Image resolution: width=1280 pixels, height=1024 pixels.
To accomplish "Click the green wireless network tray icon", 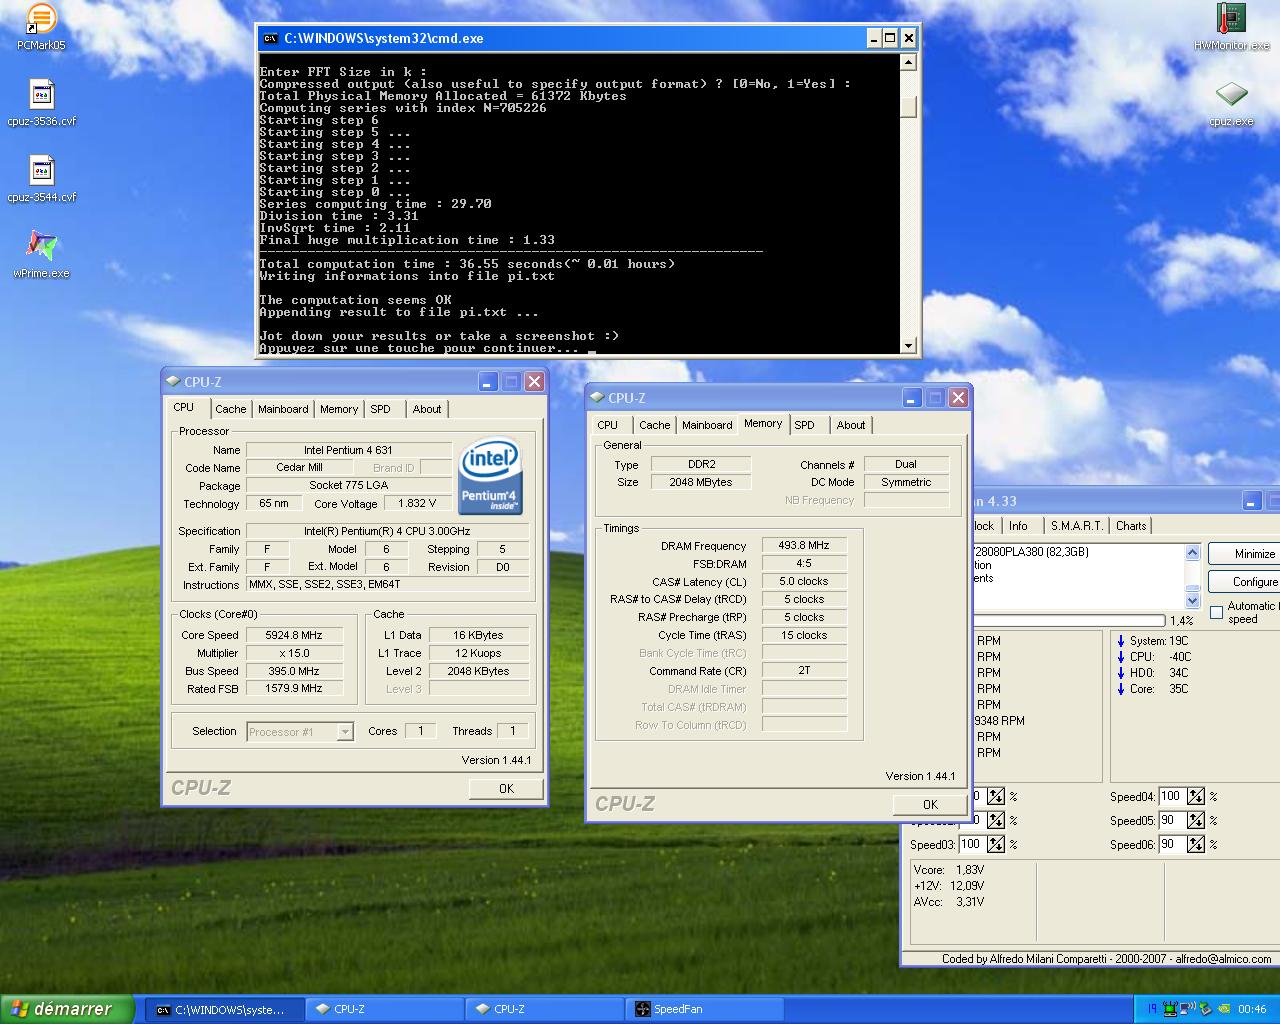I will click(1169, 1009).
